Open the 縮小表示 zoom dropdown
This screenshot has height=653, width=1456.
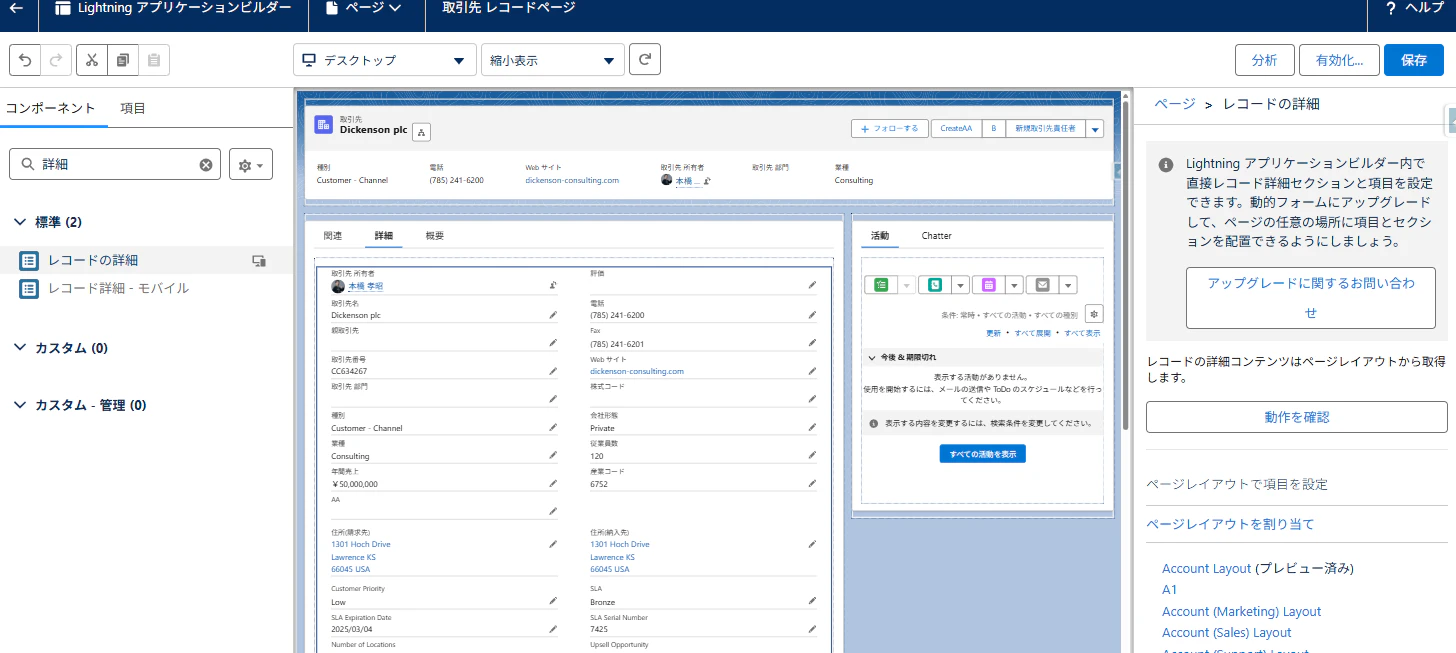point(552,60)
